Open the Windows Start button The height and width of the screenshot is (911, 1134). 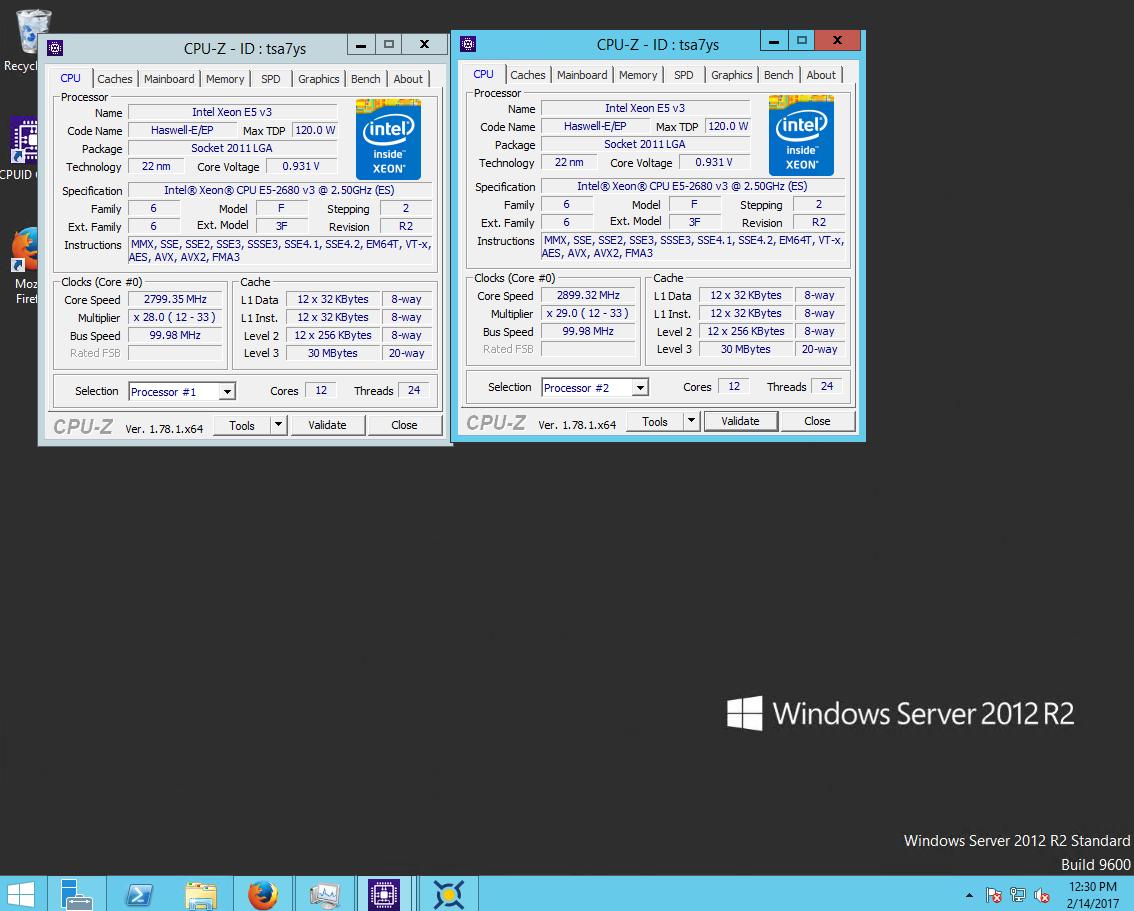(20, 894)
